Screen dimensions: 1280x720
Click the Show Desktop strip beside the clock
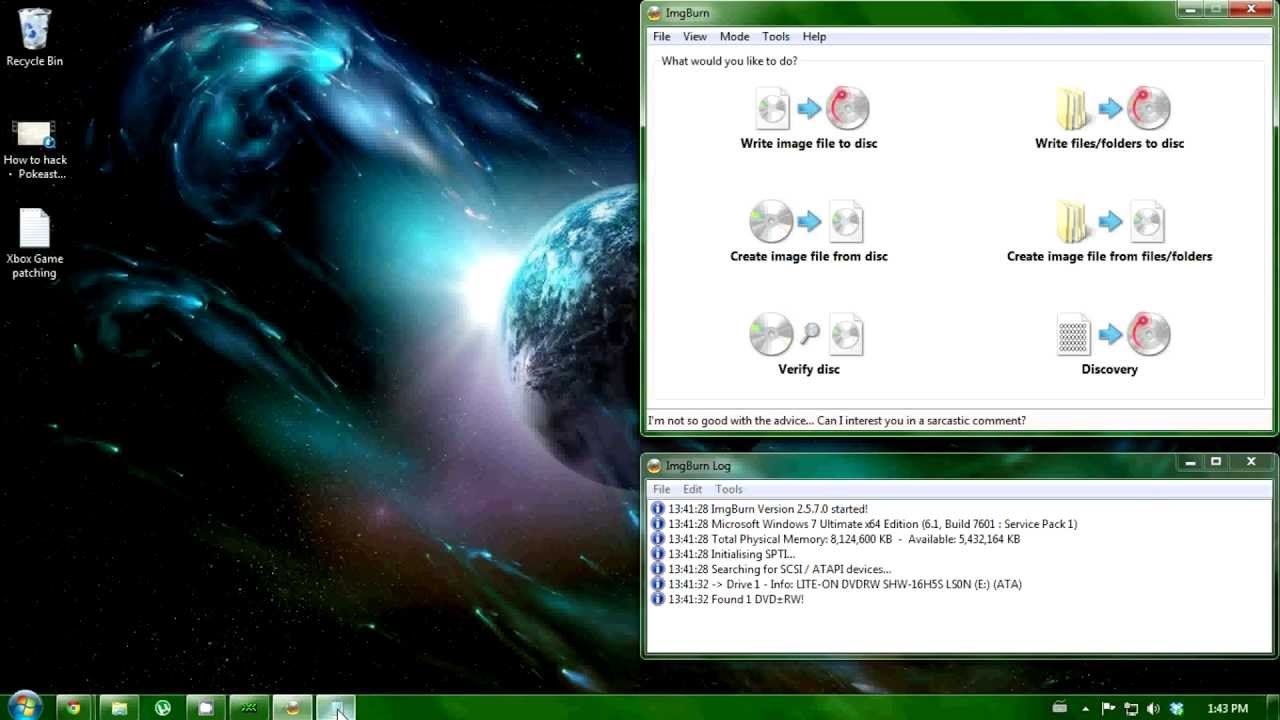pyautogui.click(x=1273, y=707)
